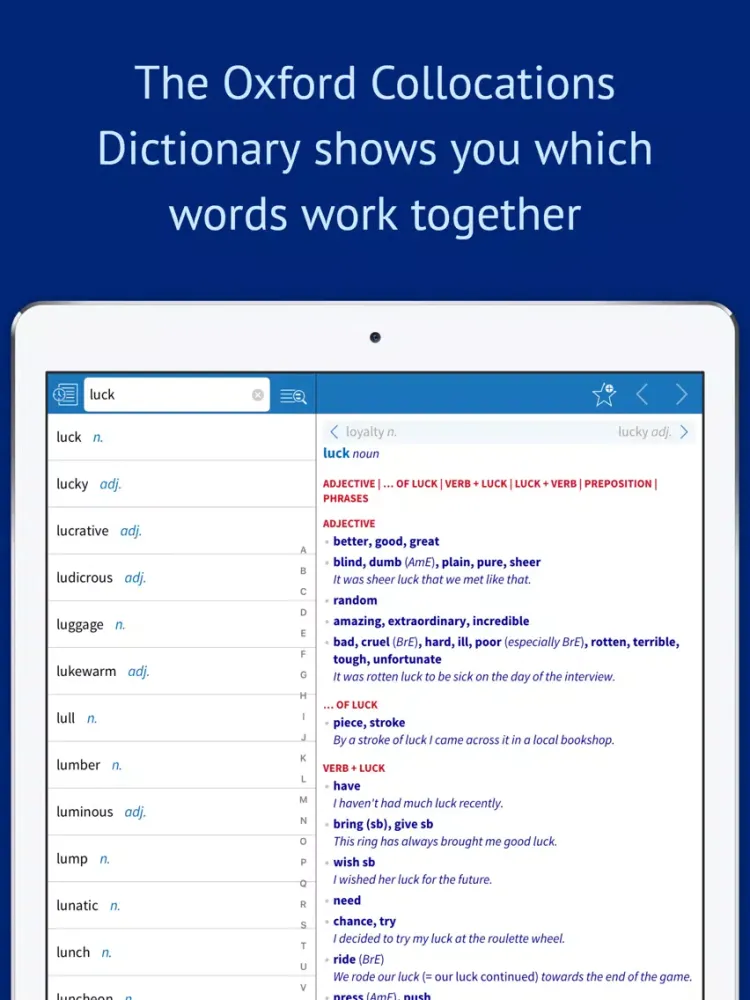The image size is (750, 1000).
Task: Select lump n. in the word list
Action: 181,858
